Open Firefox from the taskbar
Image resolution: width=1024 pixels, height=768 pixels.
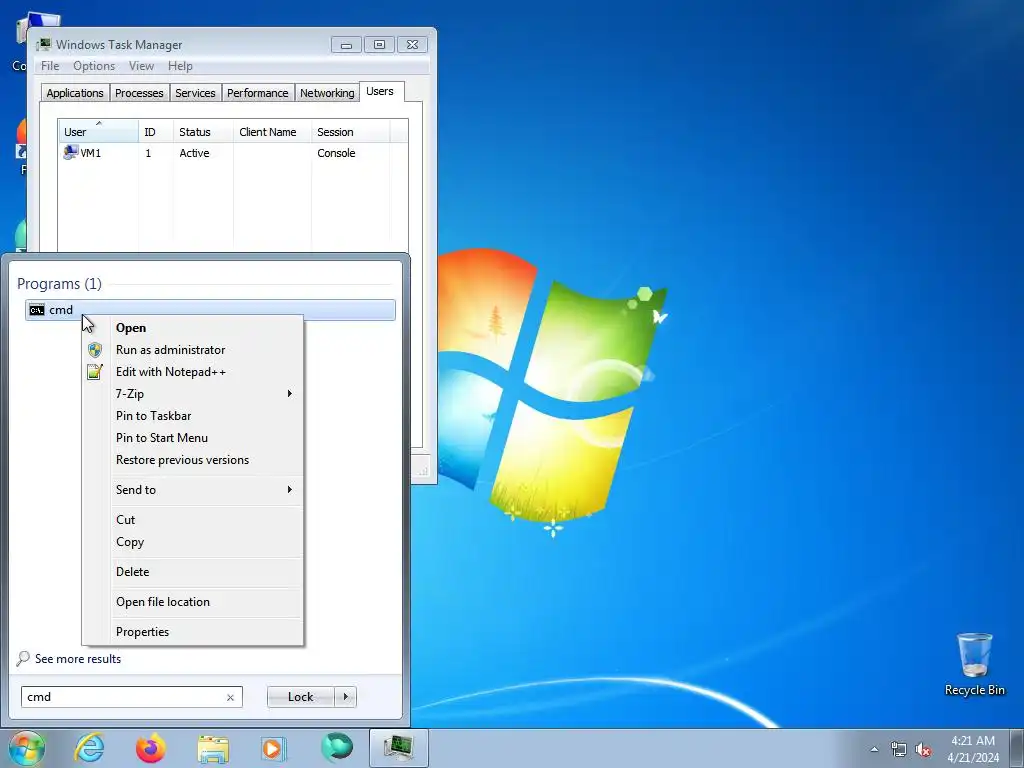(x=151, y=748)
